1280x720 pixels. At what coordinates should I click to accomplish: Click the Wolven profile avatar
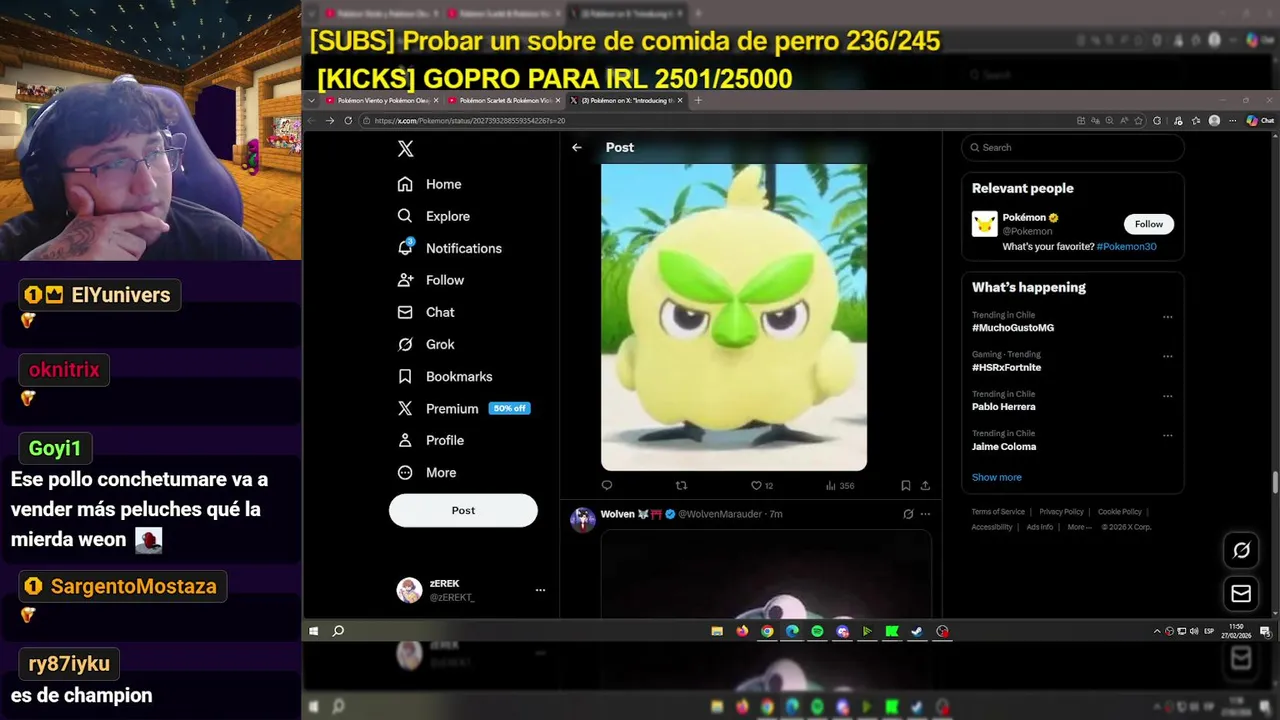click(582, 520)
